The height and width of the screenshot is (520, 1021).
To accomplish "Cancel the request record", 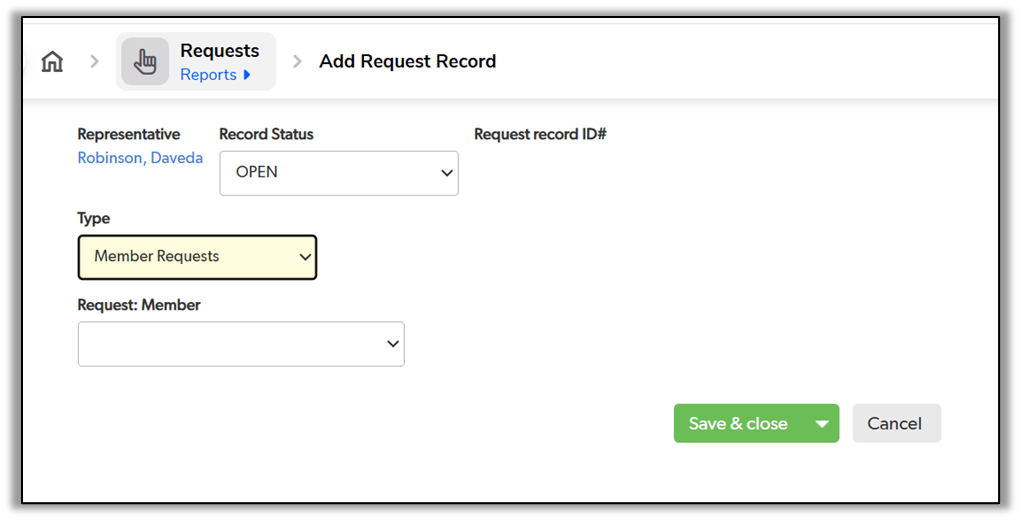I will pos(895,424).
